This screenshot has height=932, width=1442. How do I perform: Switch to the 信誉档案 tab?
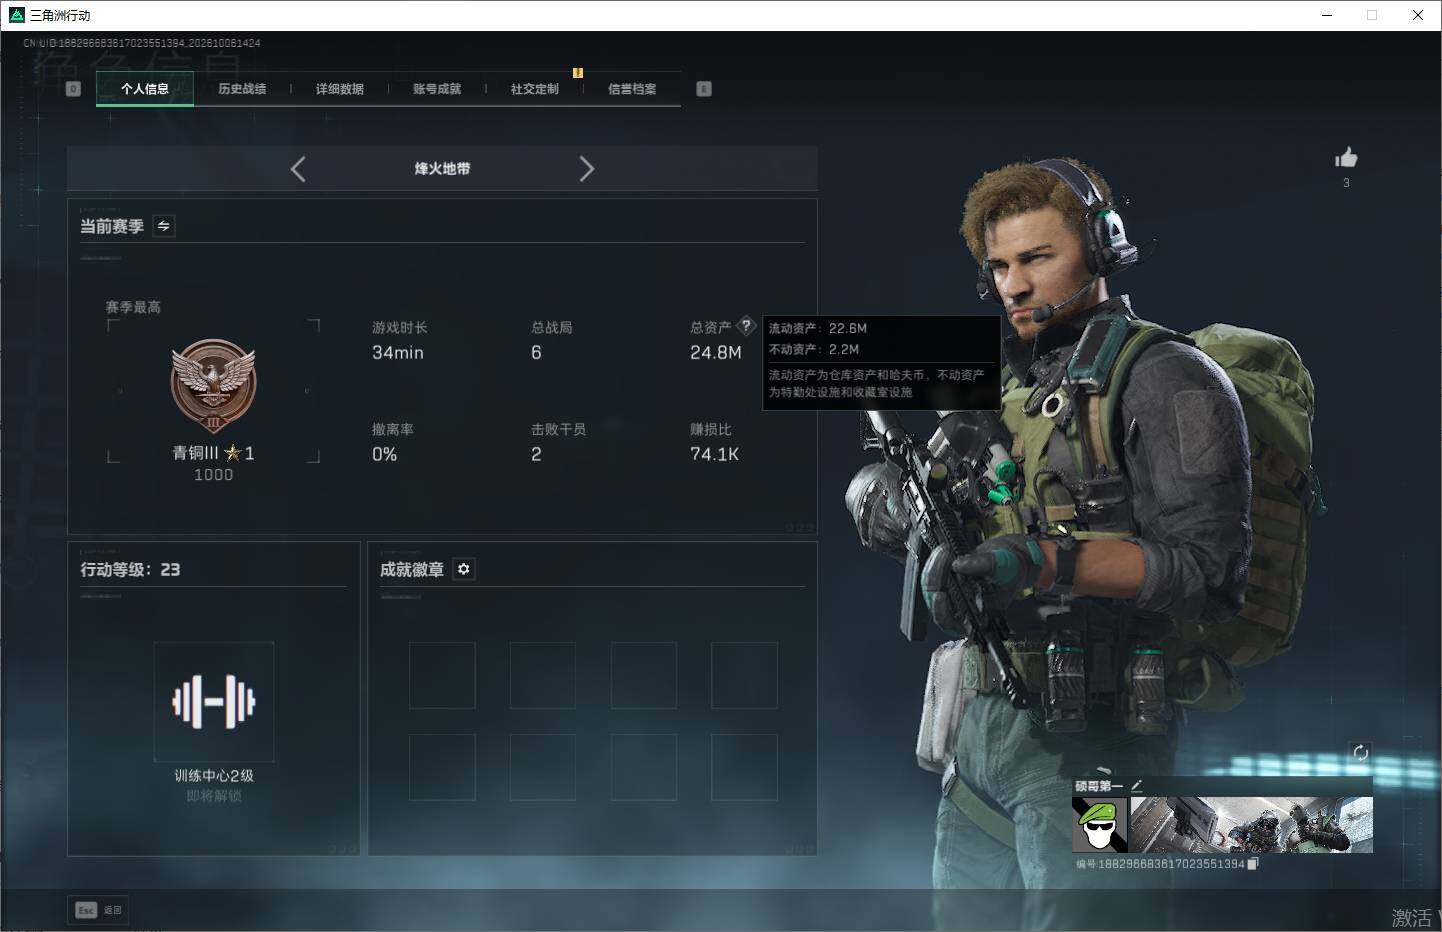click(632, 89)
